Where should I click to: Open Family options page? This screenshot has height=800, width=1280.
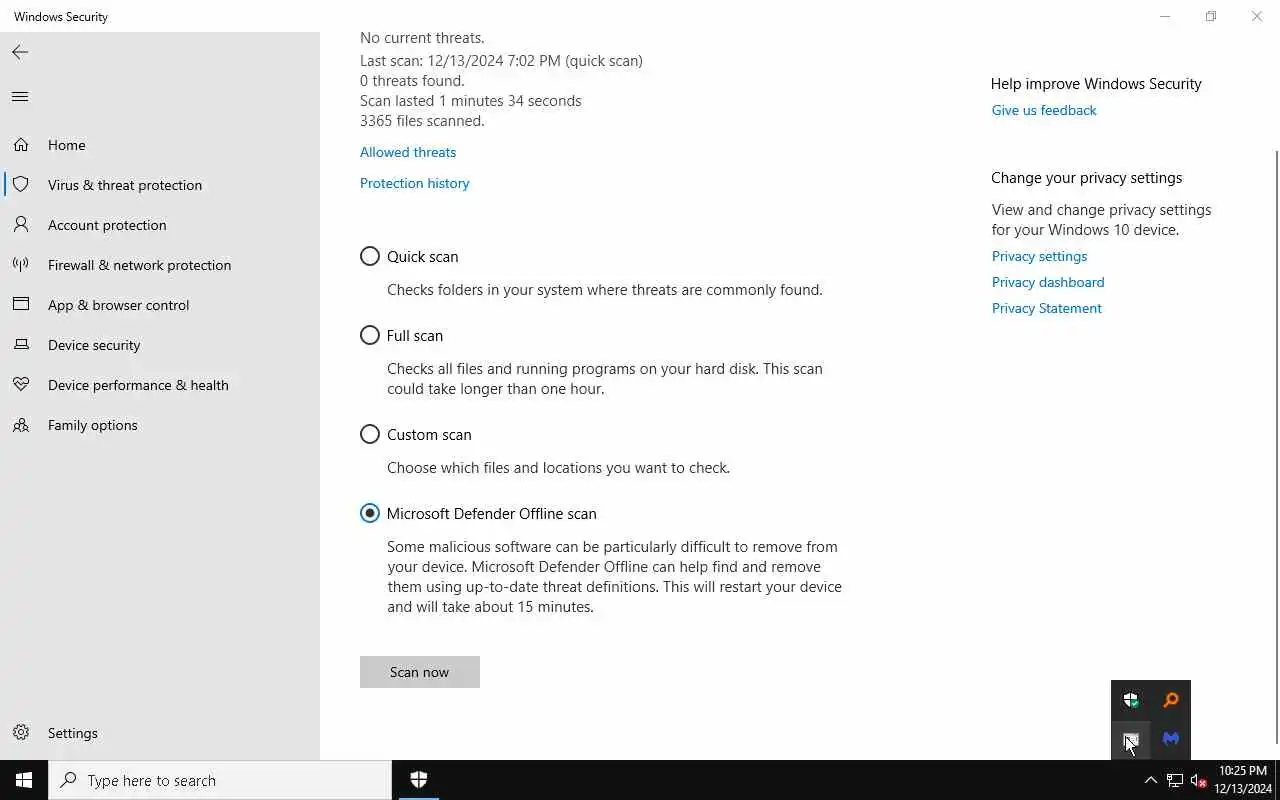point(160,425)
